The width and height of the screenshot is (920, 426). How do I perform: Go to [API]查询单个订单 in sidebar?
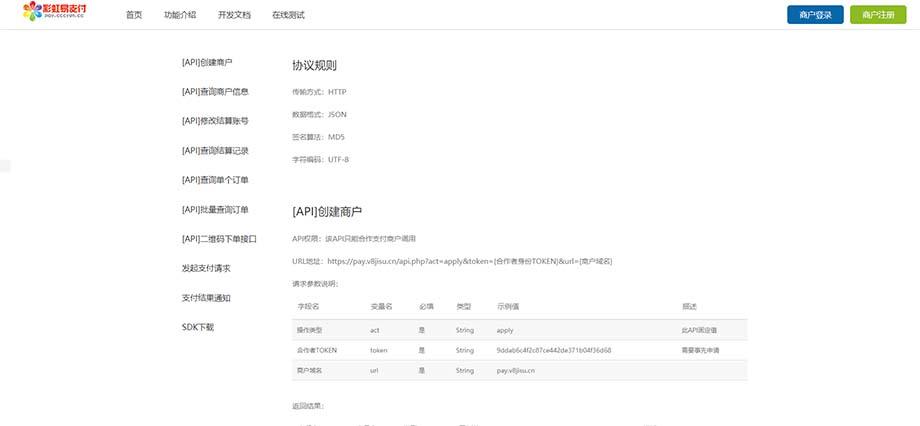215,180
